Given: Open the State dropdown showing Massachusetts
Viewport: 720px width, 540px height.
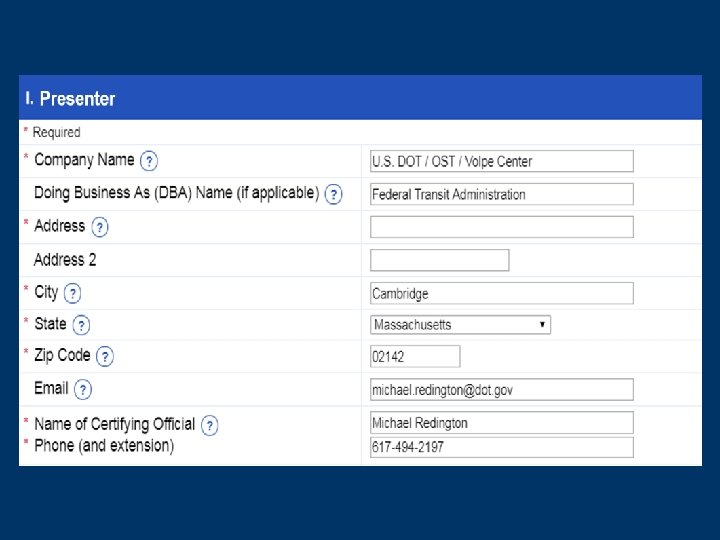Looking at the screenshot, I should tap(460, 325).
